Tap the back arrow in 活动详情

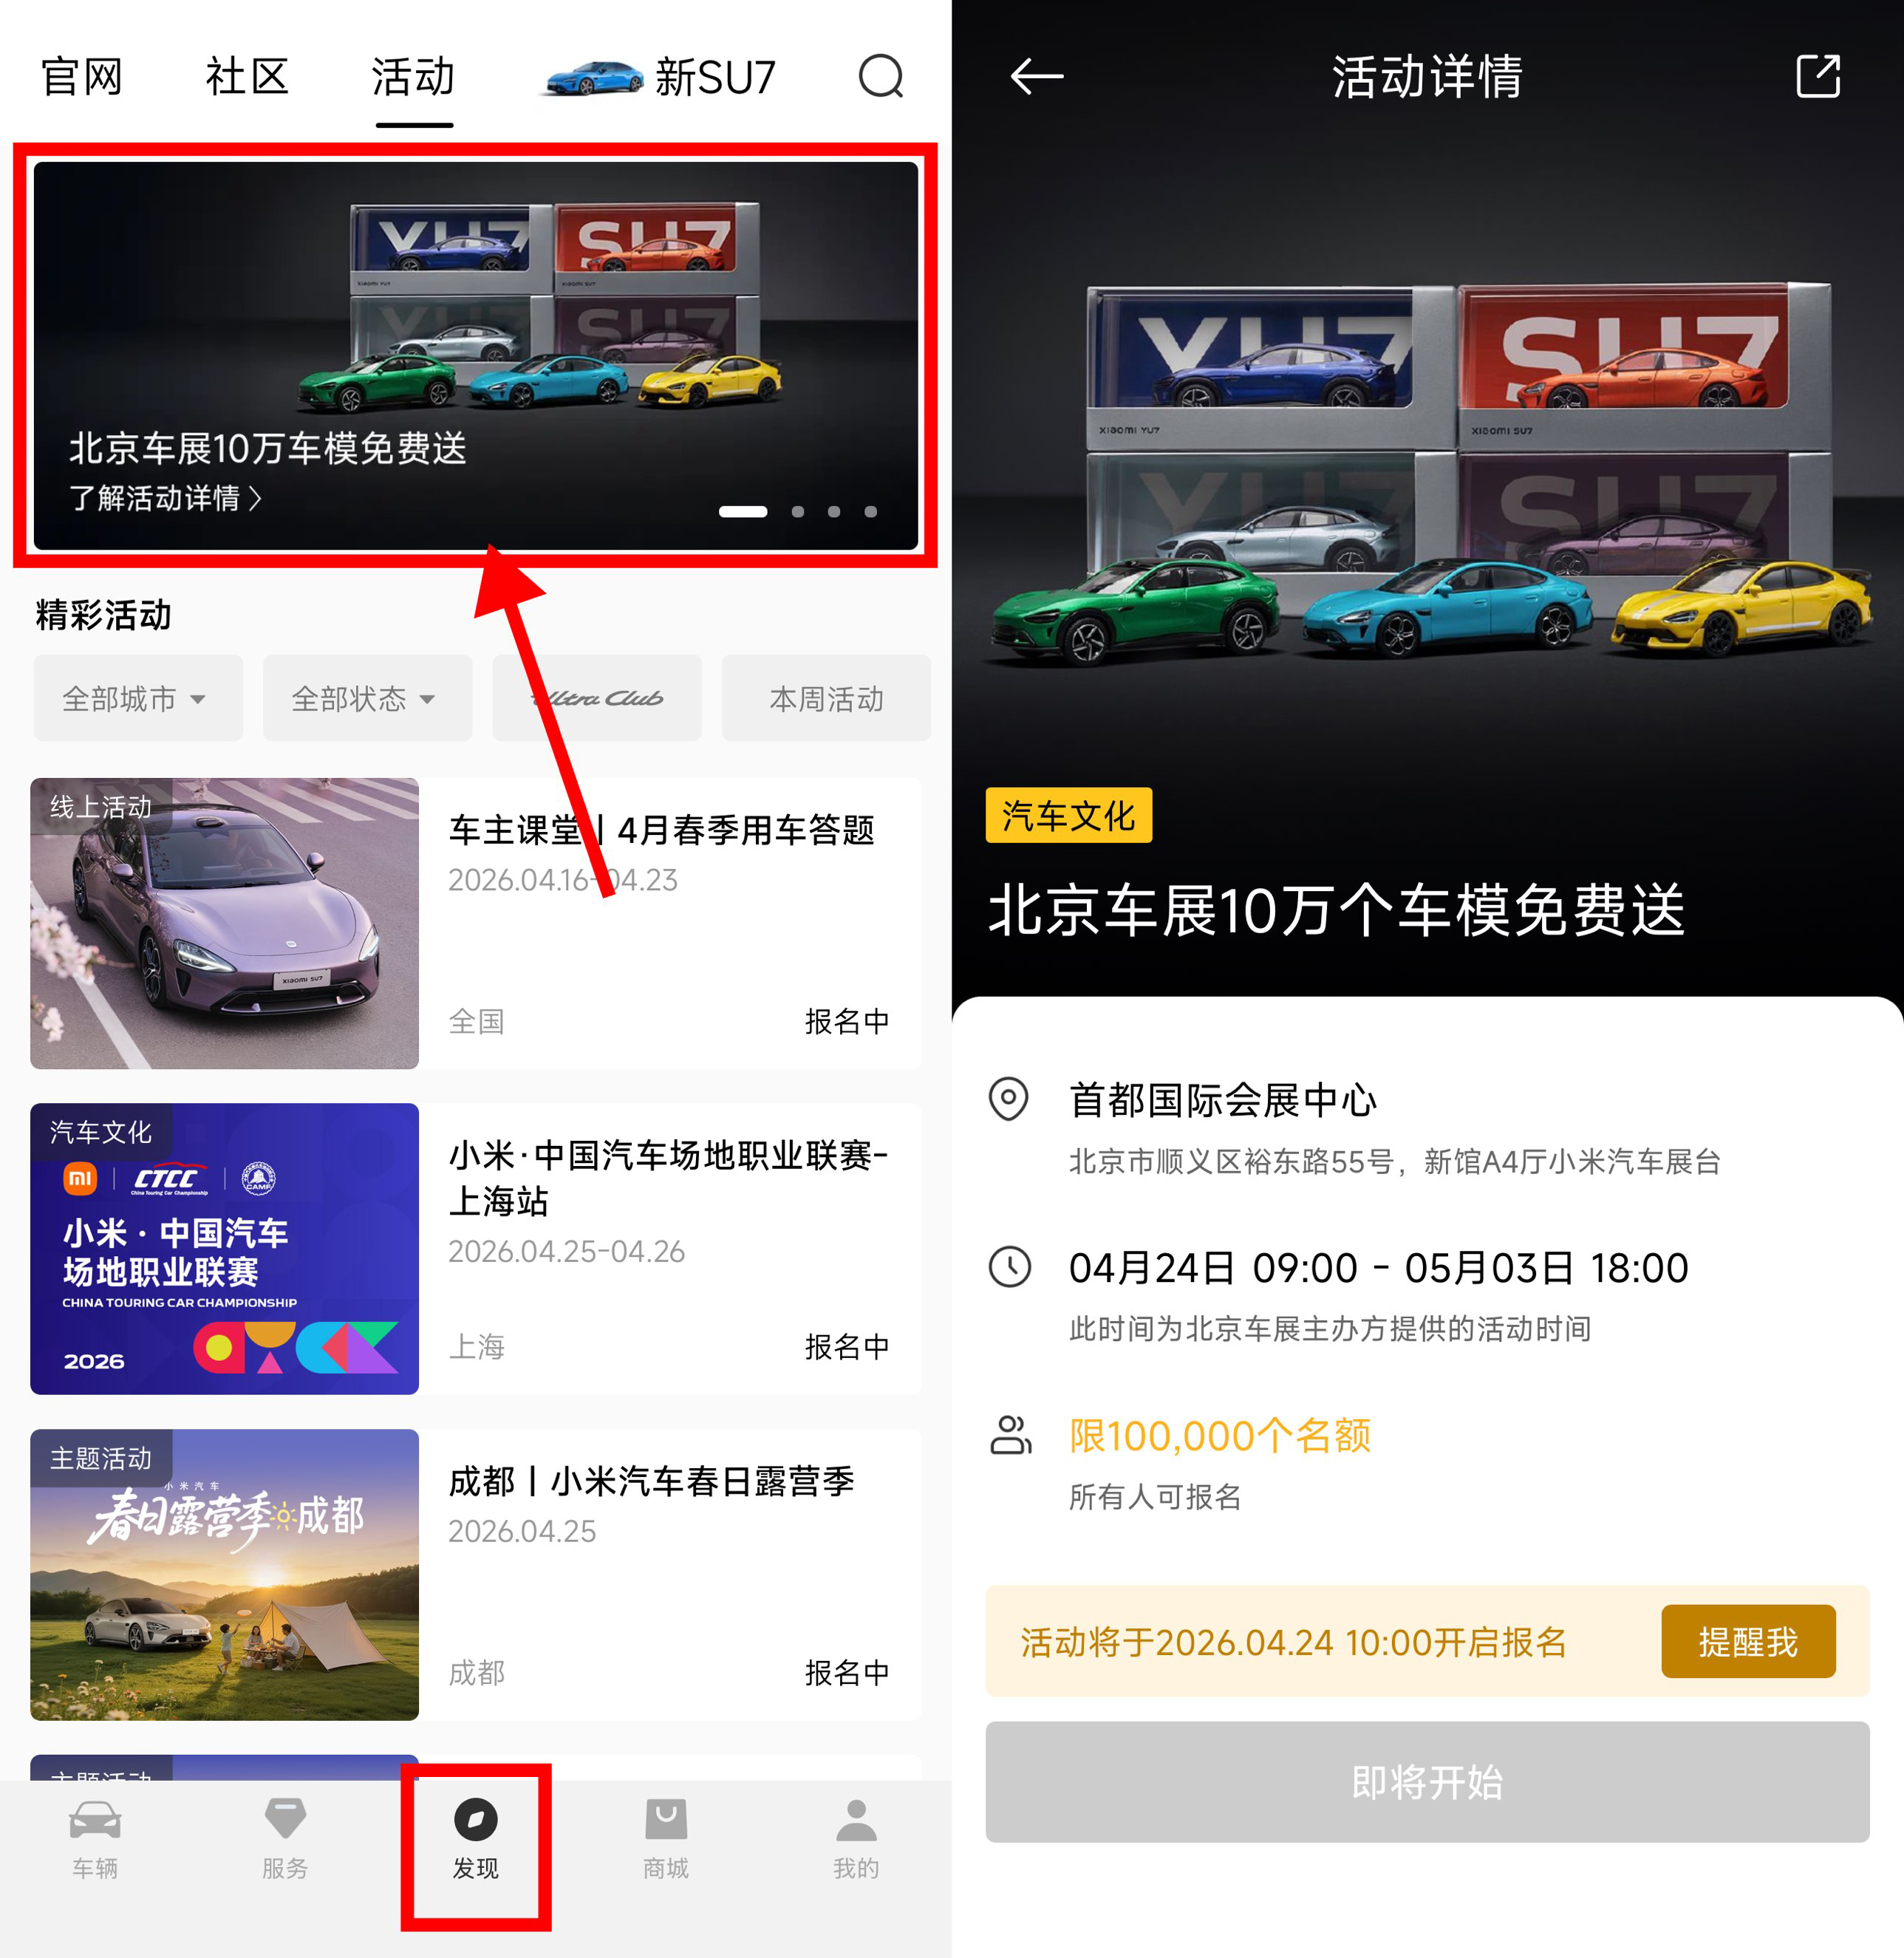click(1036, 76)
